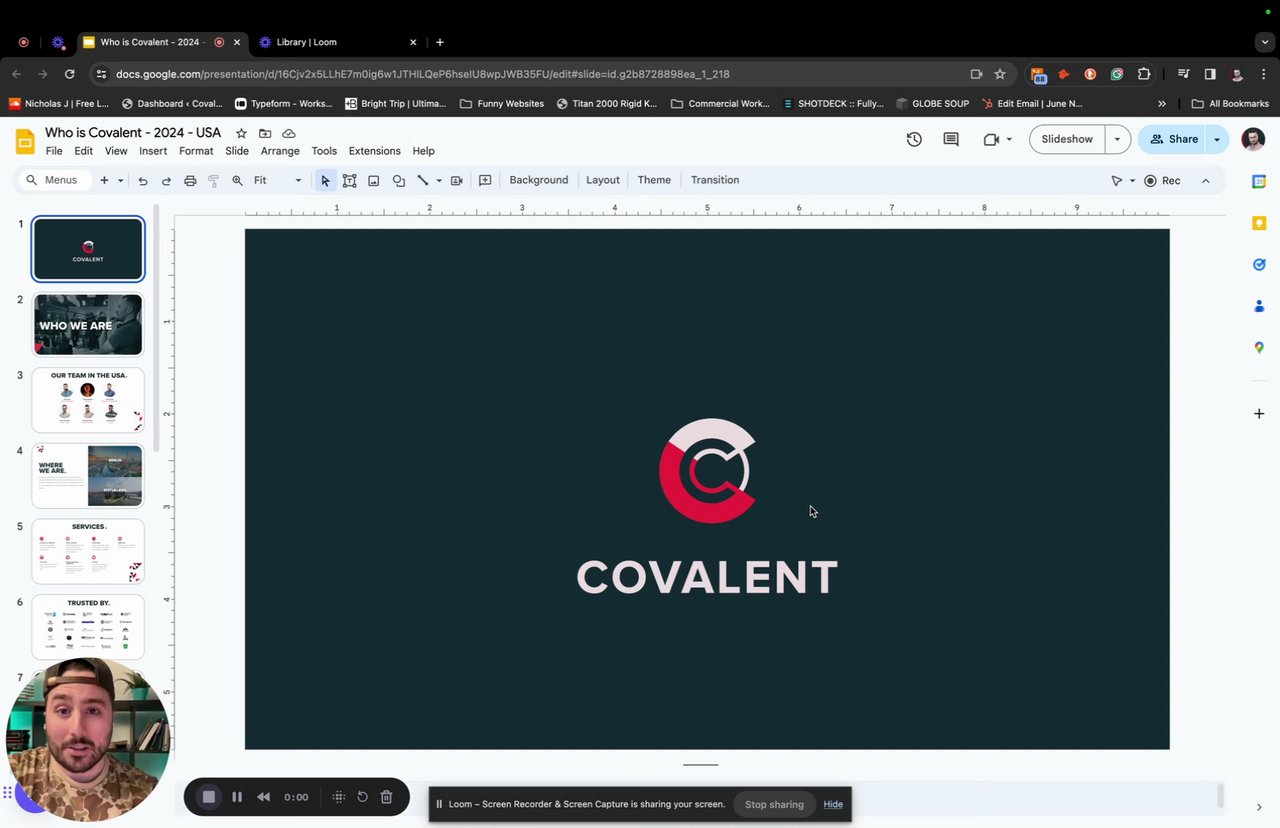Open the zoom level Fit dropdown
The width and height of the screenshot is (1280, 828).
[277, 181]
